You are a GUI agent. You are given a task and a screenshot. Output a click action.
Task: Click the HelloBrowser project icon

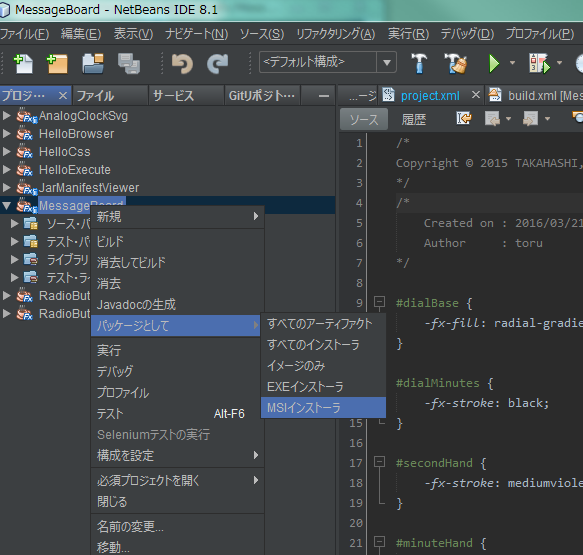coord(25,133)
